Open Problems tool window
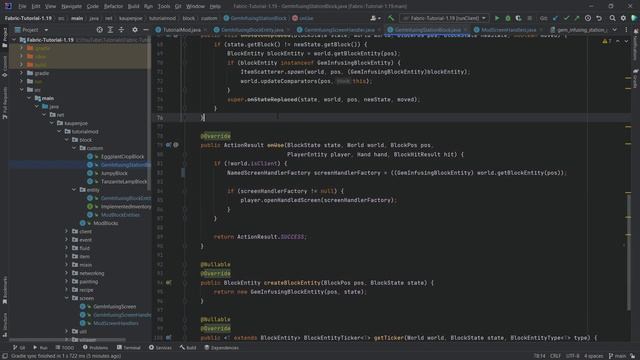640x360 pixels. point(96,348)
